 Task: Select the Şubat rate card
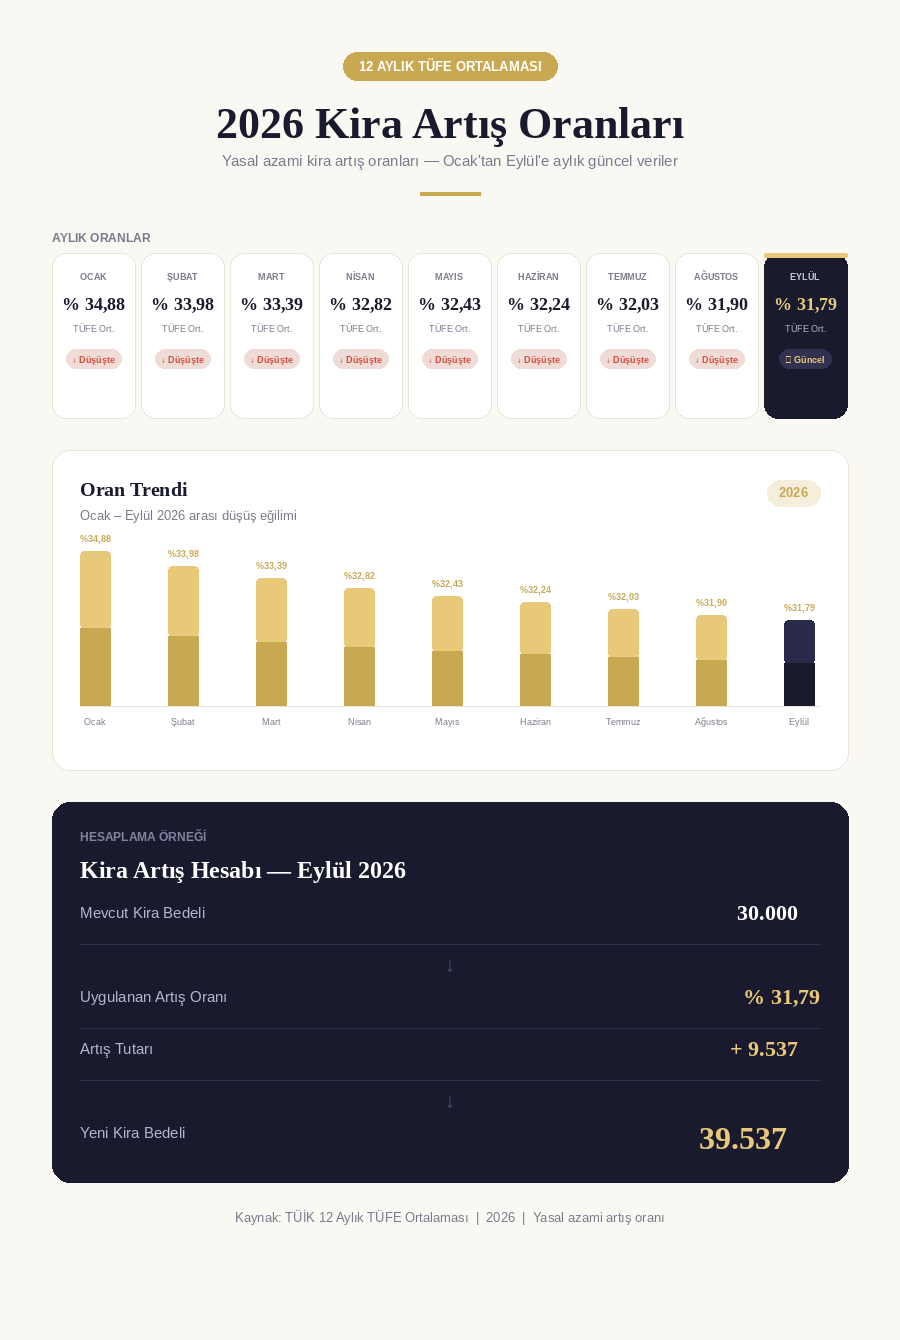183,336
